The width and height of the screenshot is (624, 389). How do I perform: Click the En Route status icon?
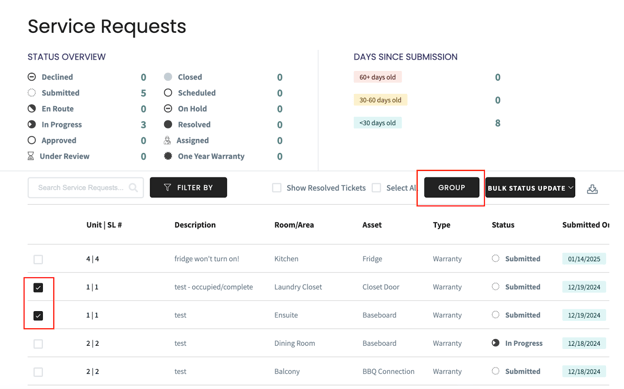pyautogui.click(x=31, y=109)
